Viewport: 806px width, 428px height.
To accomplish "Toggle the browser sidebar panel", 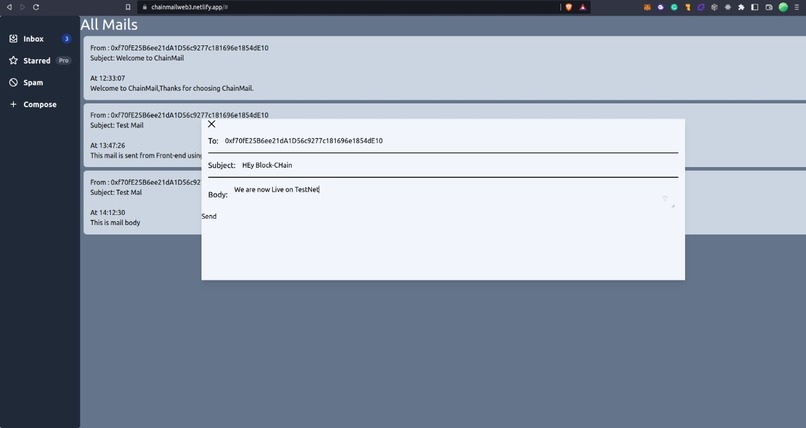I will pos(755,7).
